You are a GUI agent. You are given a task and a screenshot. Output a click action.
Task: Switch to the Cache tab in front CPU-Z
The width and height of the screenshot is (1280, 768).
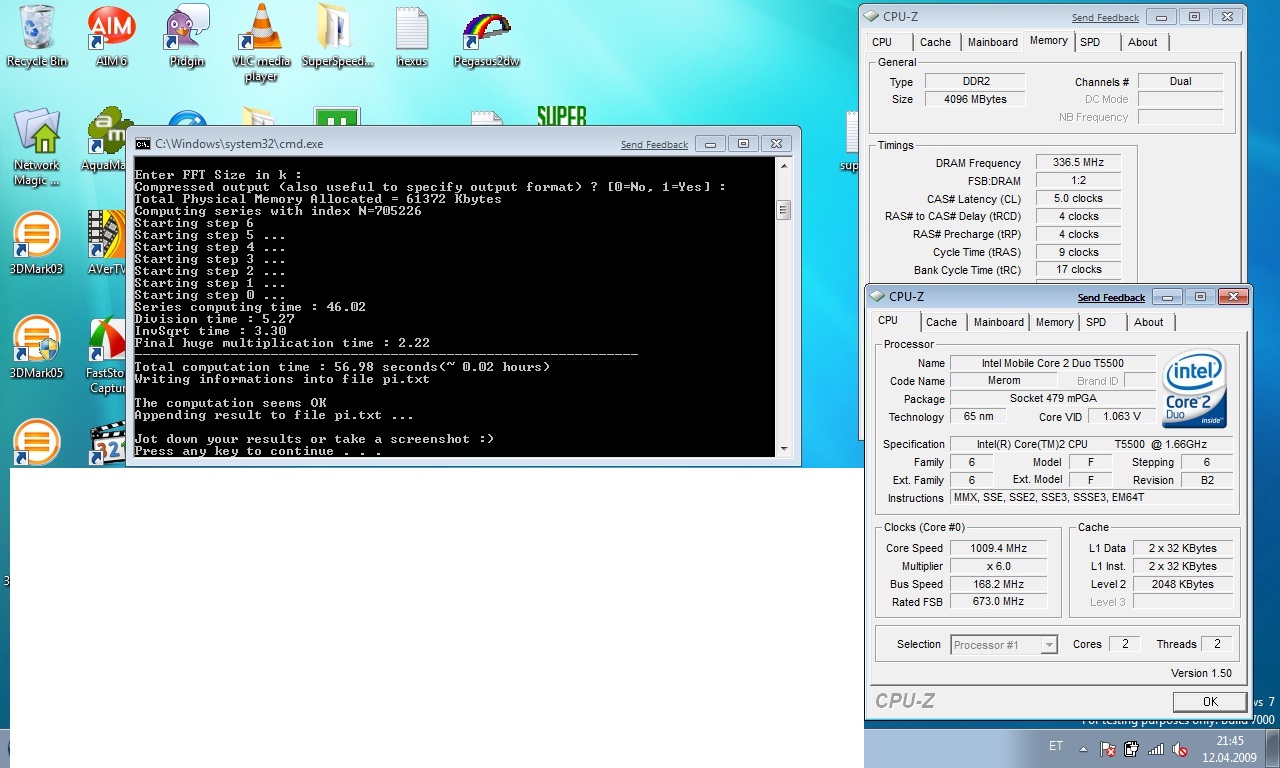[941, 322]
